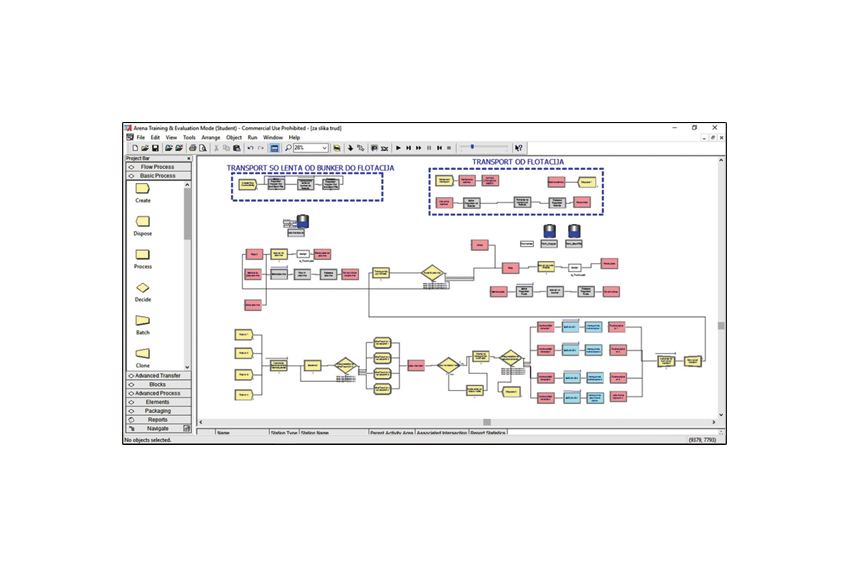This screenshot has width=850, height=567.
Task: Open the View menu
Action: click(171, 138)
